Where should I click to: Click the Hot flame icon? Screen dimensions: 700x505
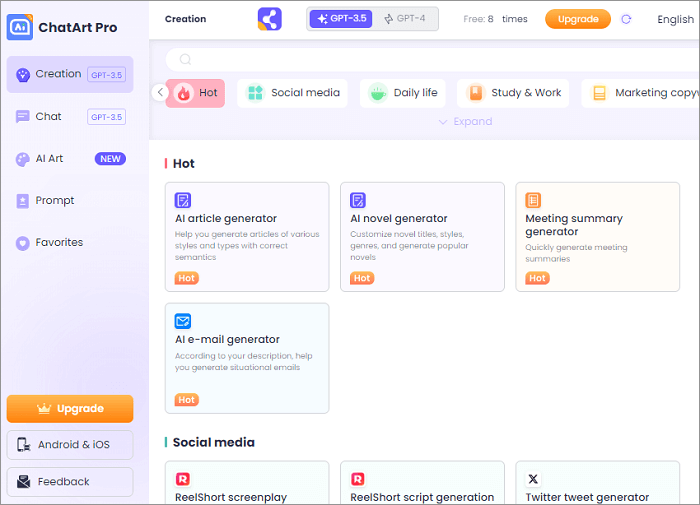[x=183, y=93]
